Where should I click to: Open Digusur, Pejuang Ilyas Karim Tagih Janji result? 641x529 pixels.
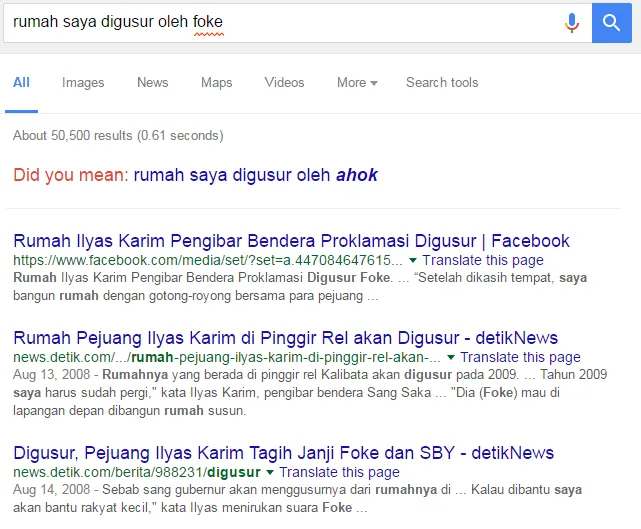(x=283, y=453)
